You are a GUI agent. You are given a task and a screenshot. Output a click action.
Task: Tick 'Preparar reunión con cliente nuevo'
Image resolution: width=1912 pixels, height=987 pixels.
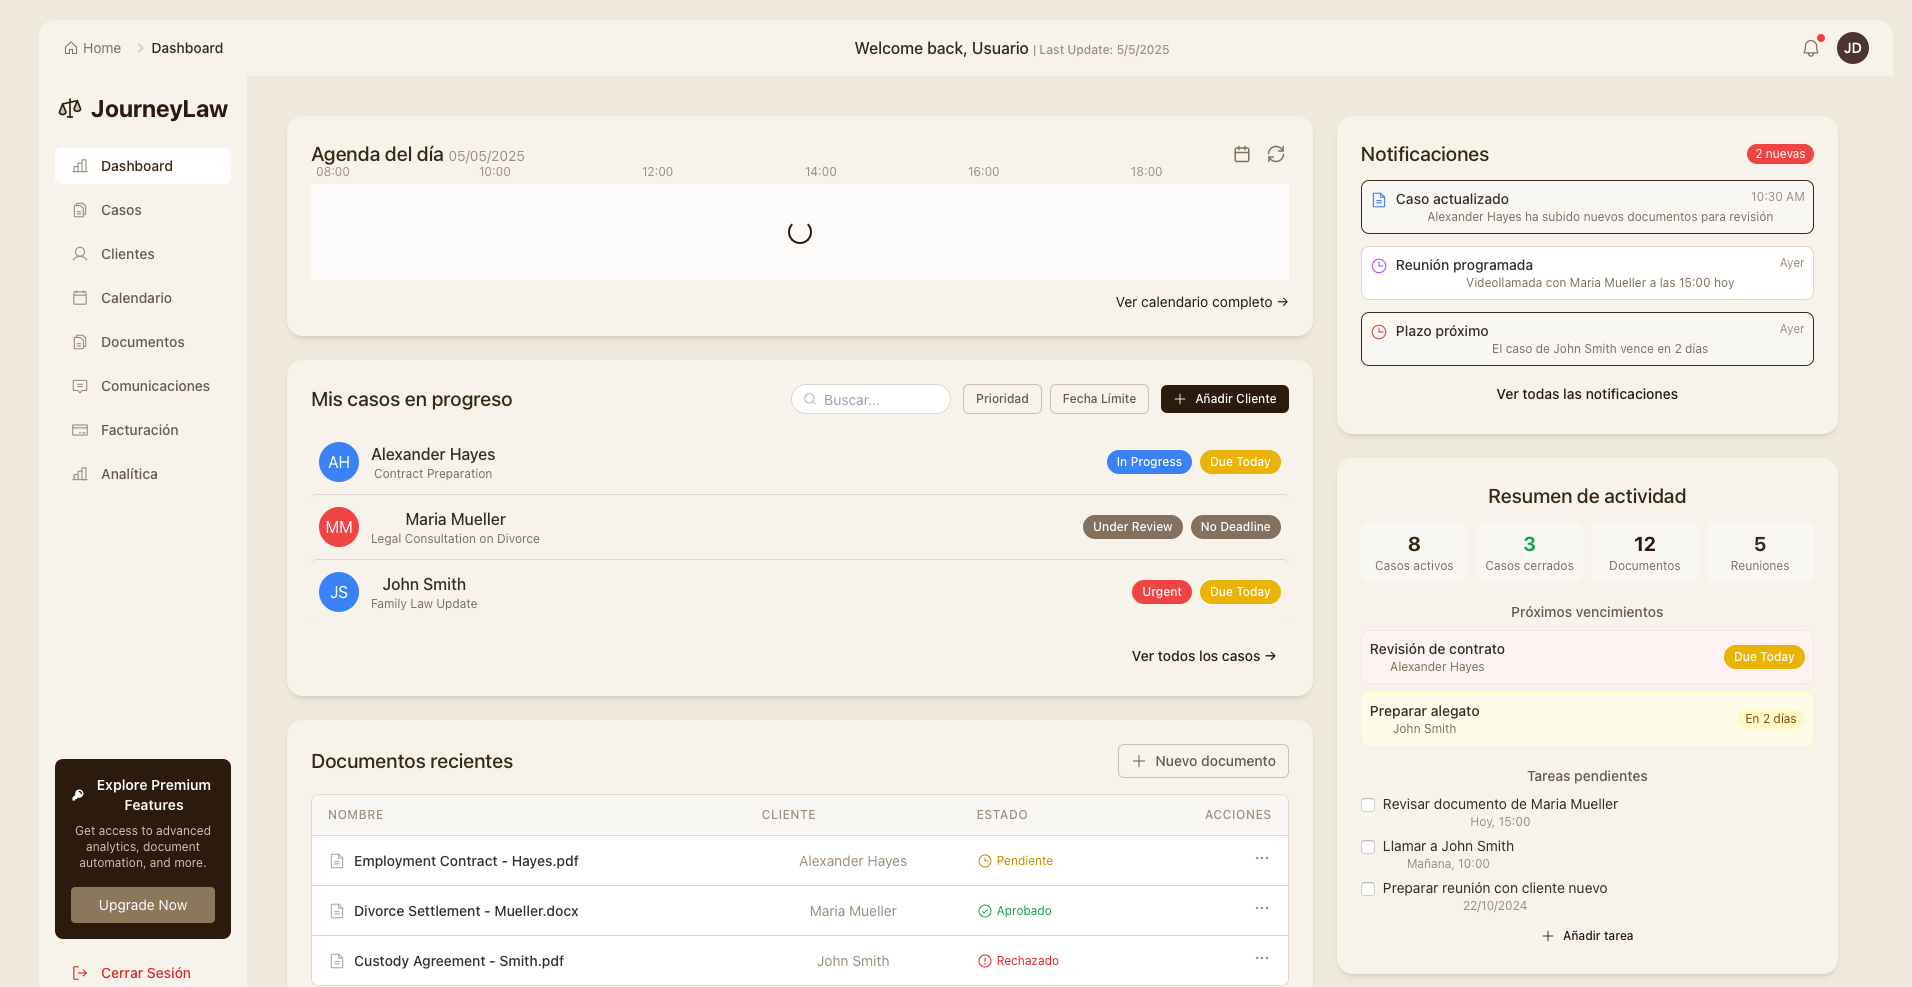coord(1367,889)
